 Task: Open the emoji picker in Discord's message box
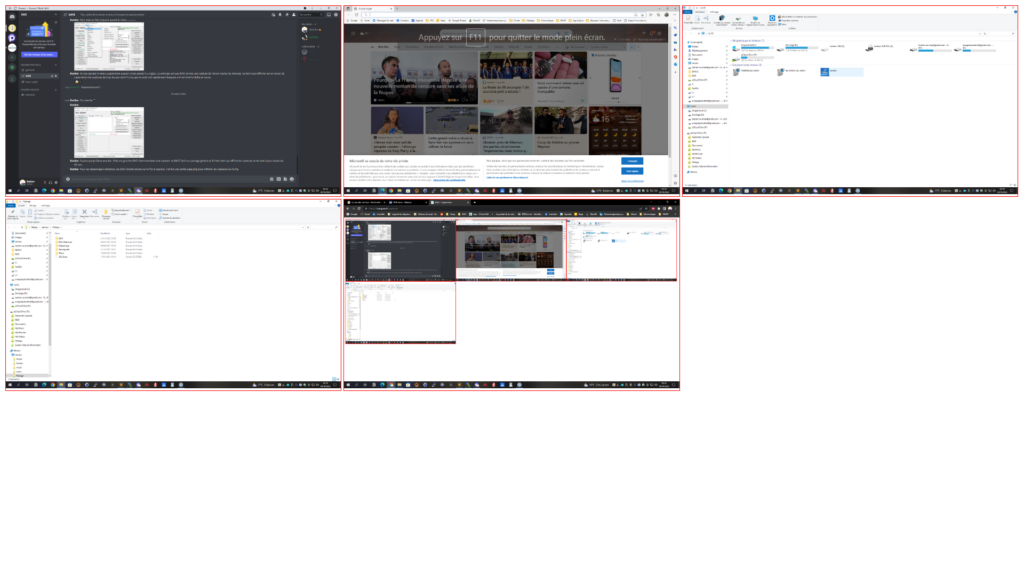click(292, 179)
